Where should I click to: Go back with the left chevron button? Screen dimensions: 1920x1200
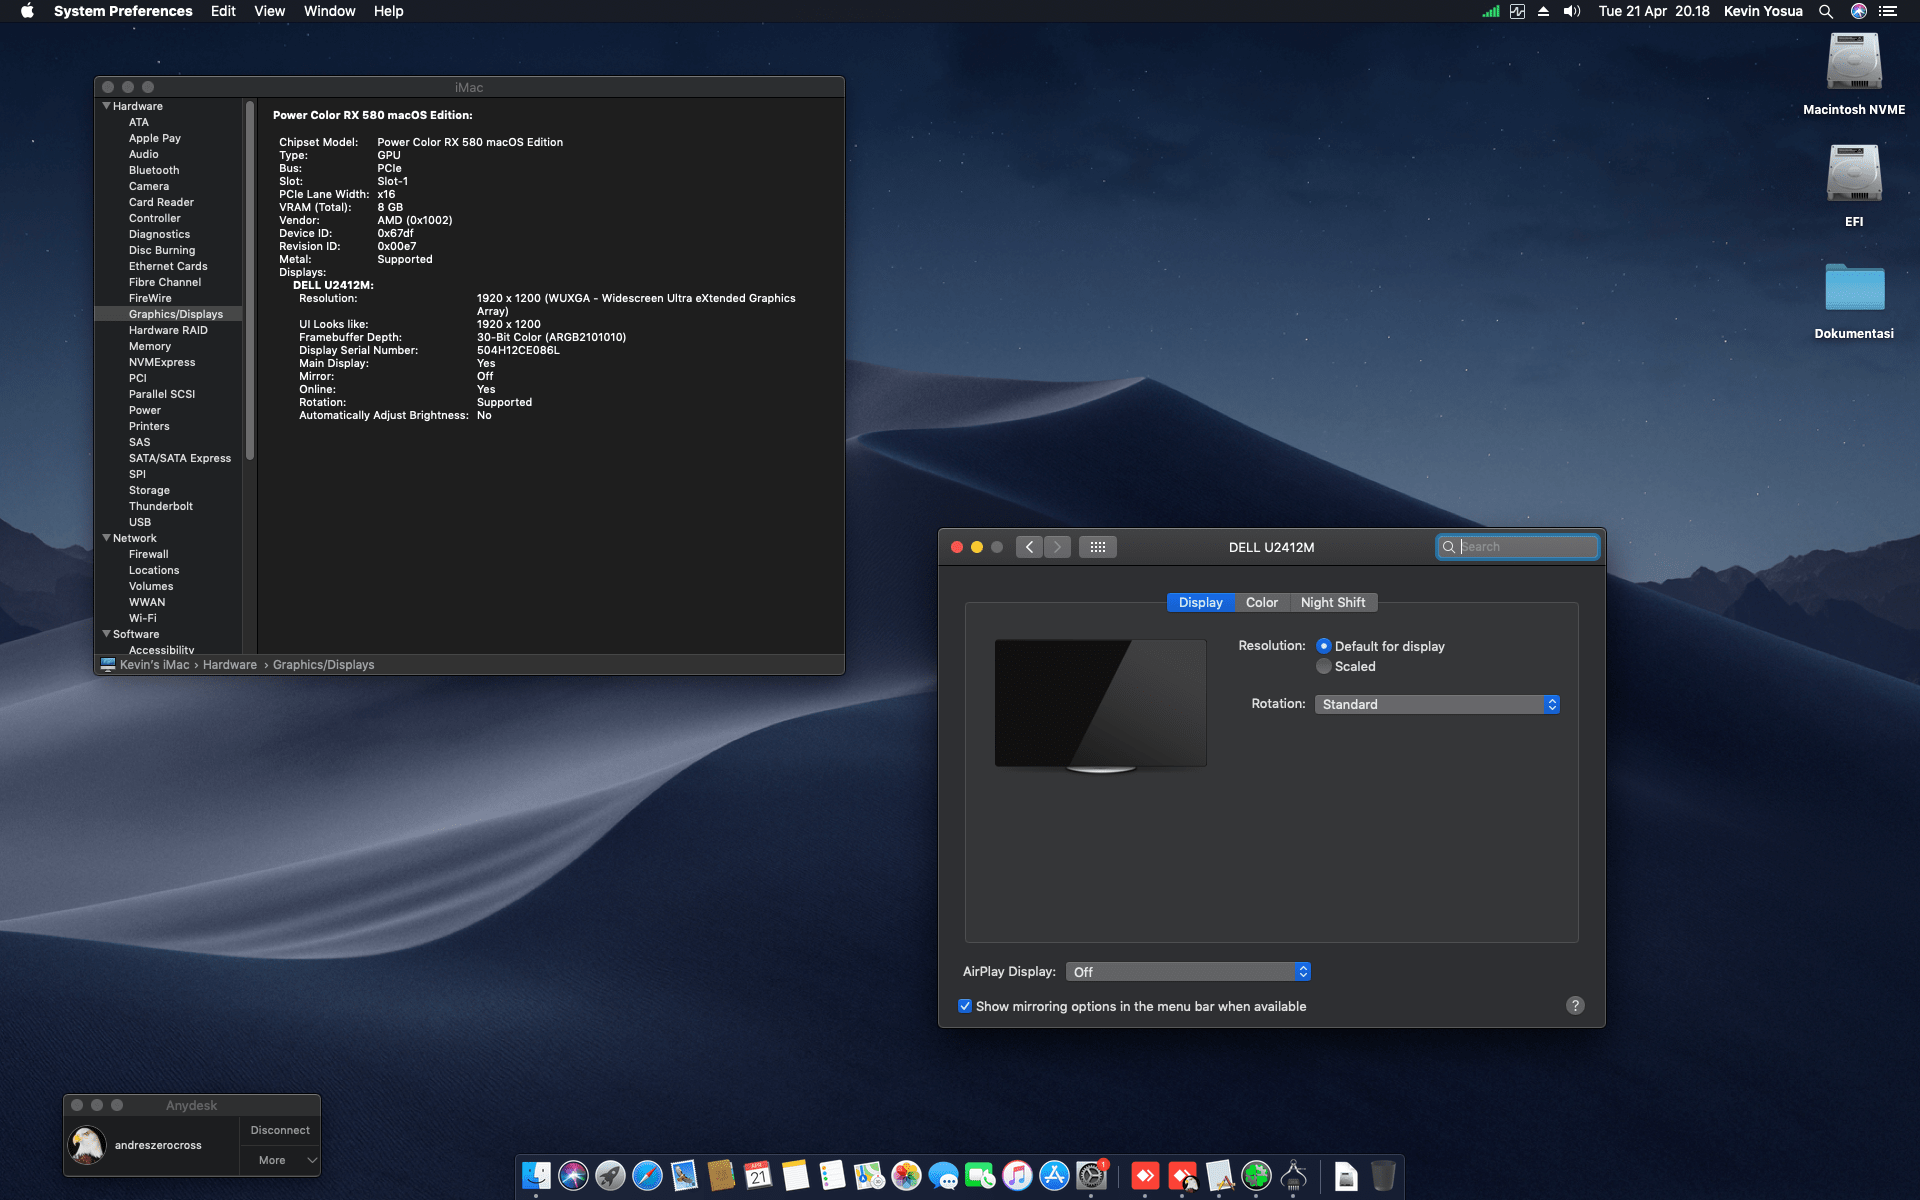click(x=1029, y=547)
